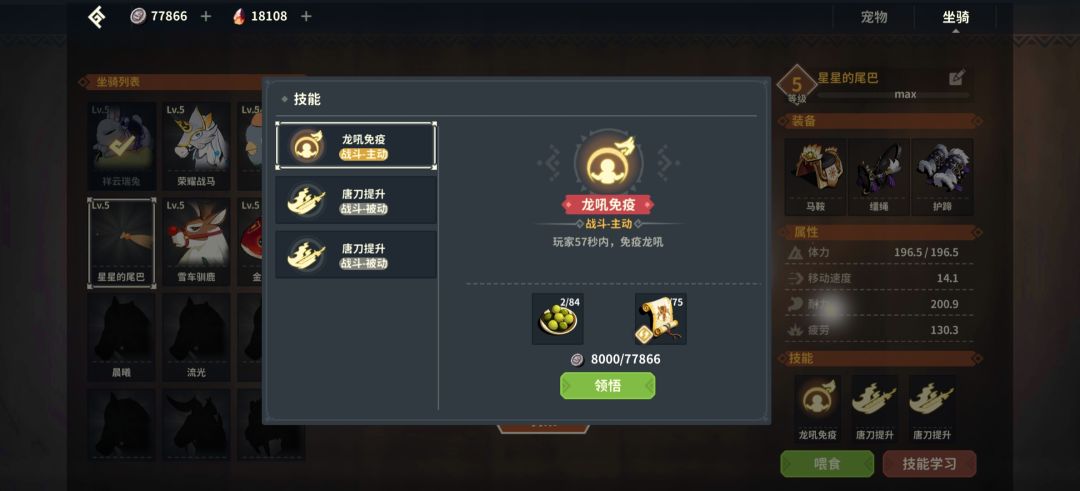Choose the 雪车驯鹿 mount thumbnail
This screenshot has width=1080, height=491.
196,242
